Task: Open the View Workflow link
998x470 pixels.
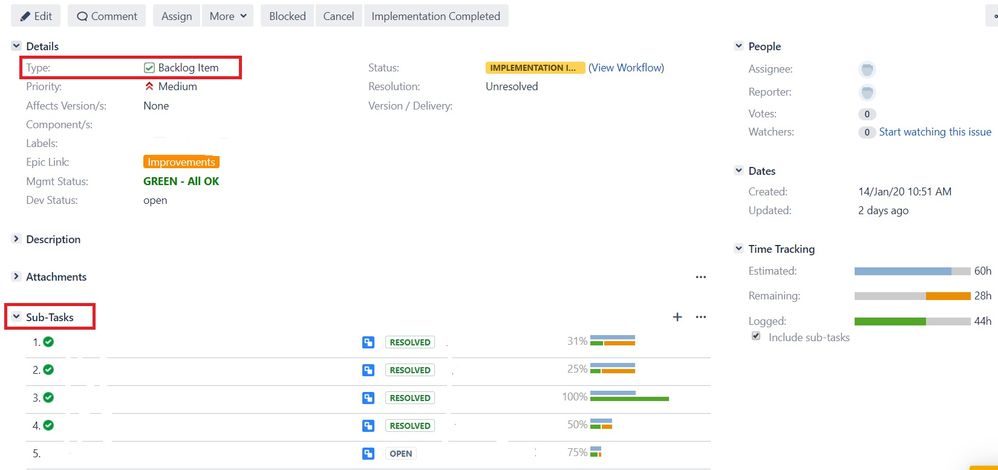Action: tap(626, 68)
